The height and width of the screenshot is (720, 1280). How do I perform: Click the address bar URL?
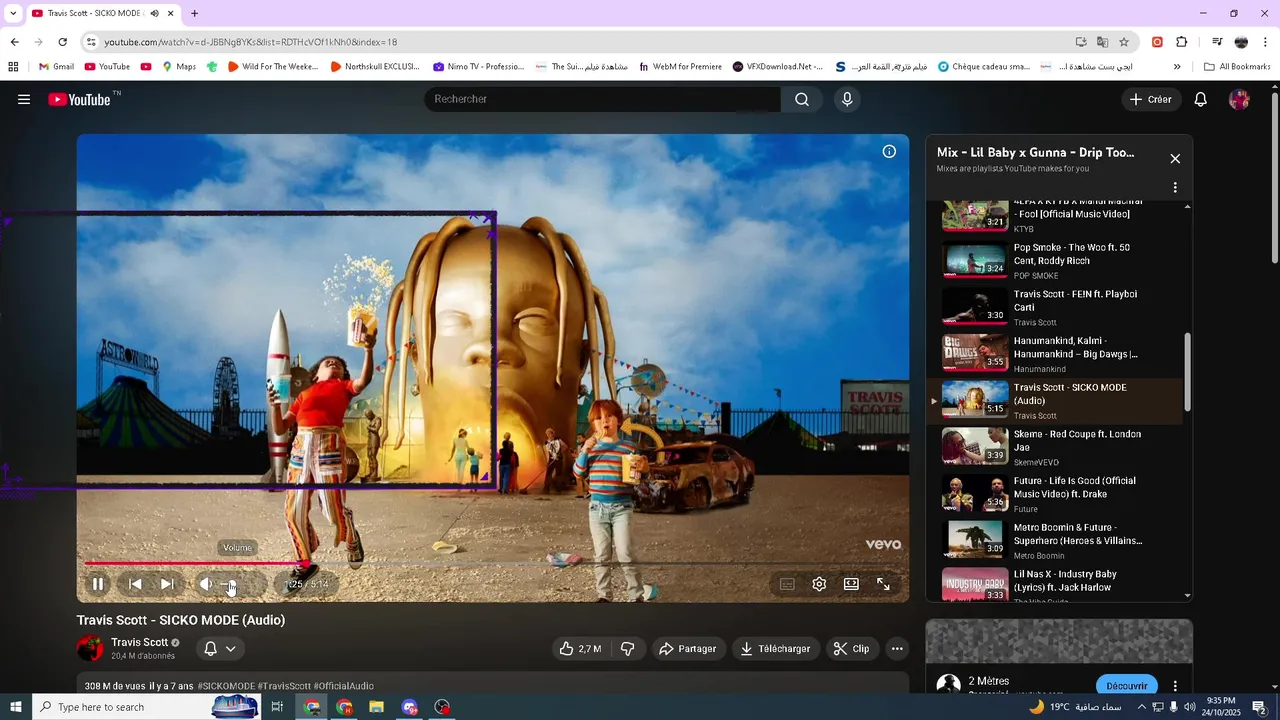pyautogui.click(x=251, y=42)
